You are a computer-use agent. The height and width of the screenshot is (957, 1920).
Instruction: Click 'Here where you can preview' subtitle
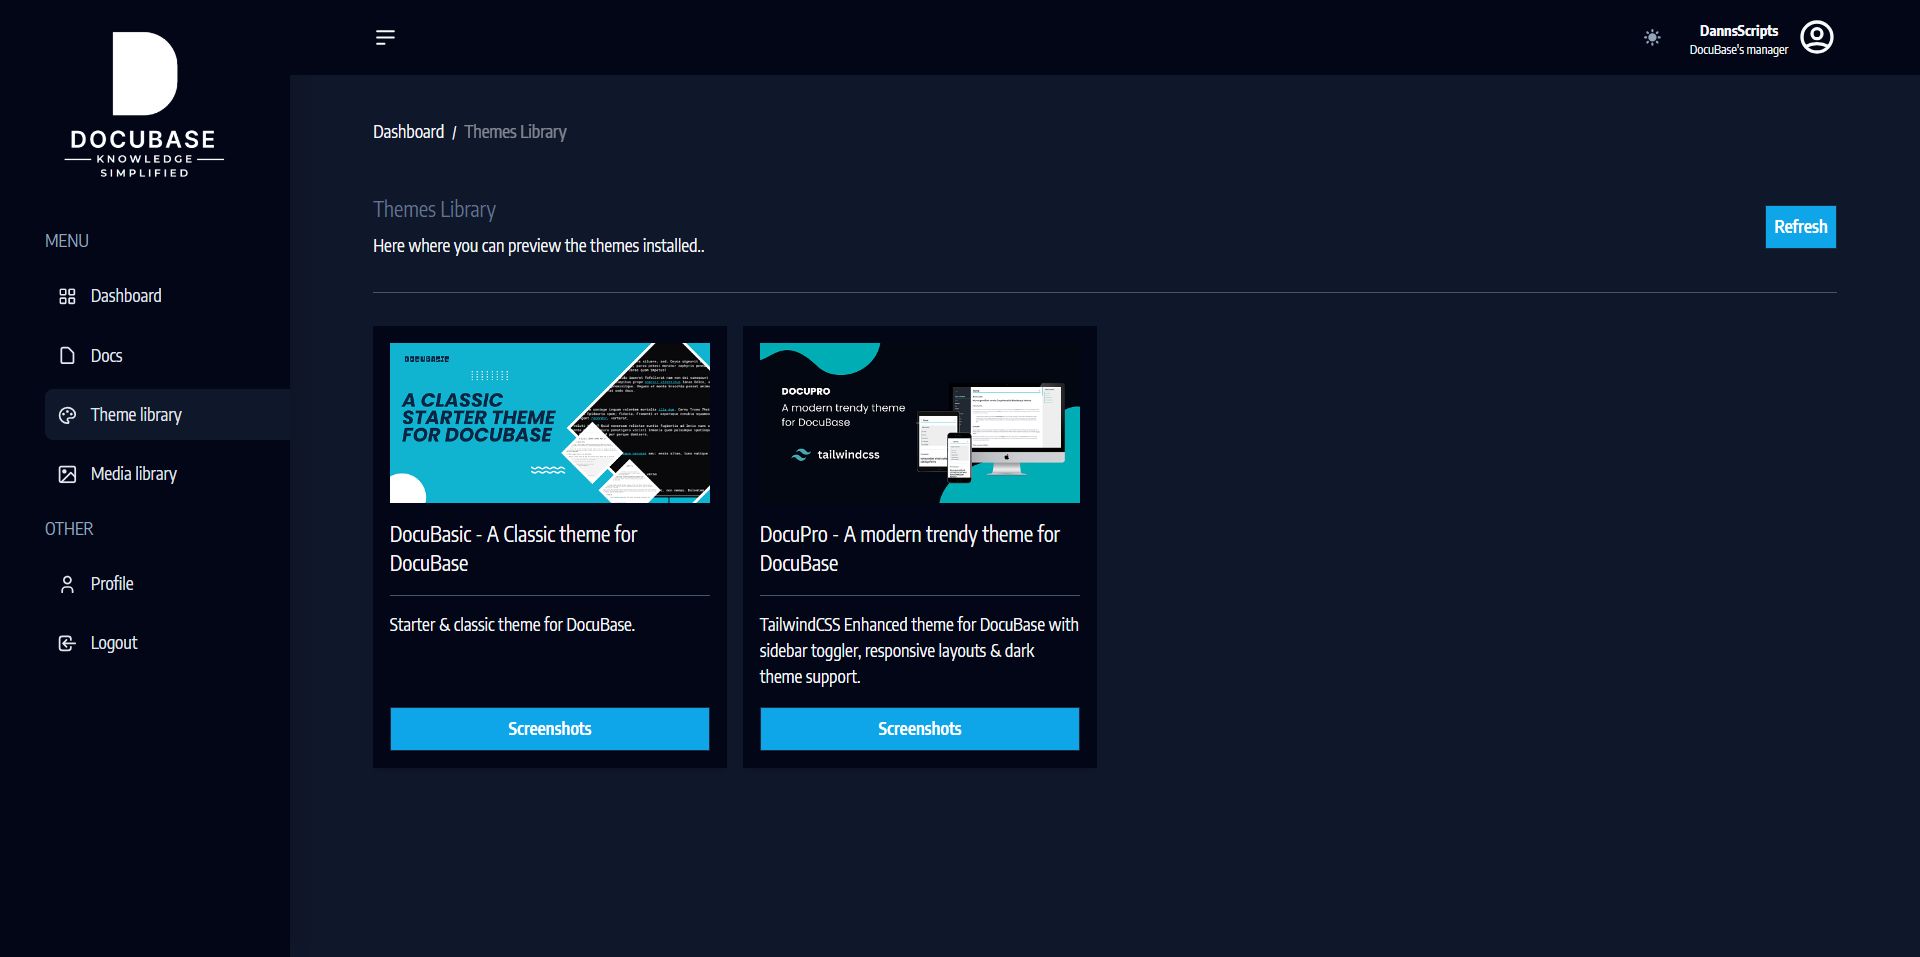point(539,246)
